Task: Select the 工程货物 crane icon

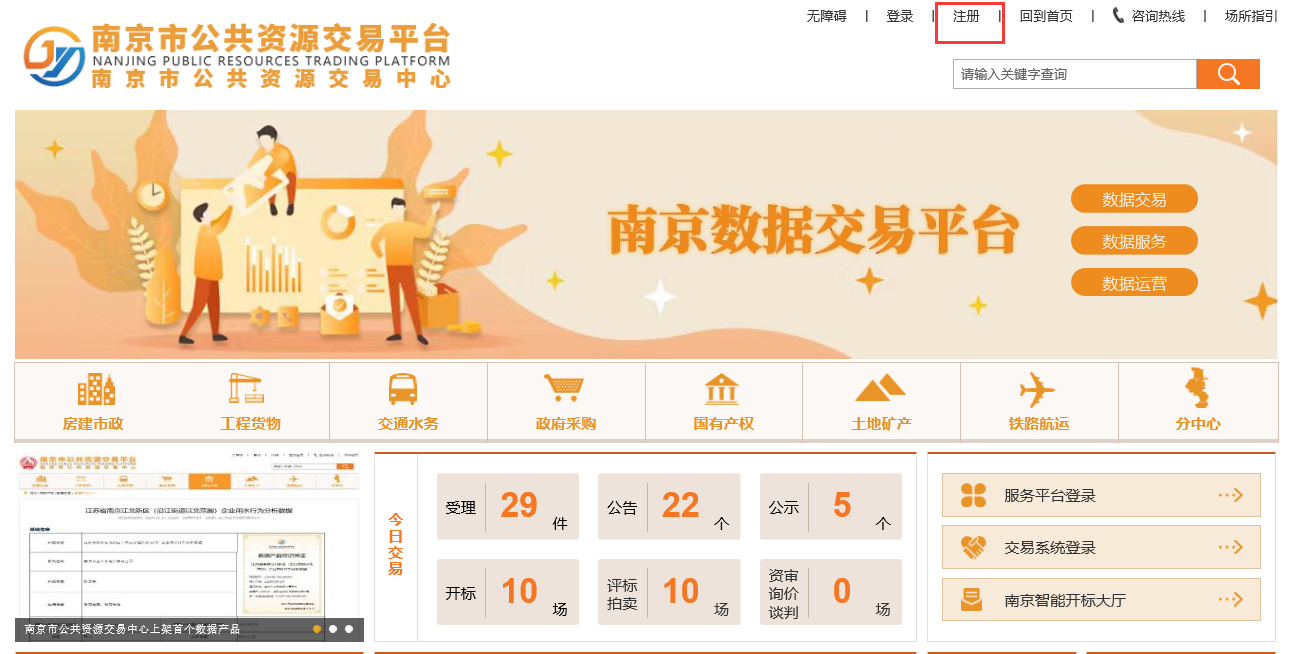Action: coord(245,389)
